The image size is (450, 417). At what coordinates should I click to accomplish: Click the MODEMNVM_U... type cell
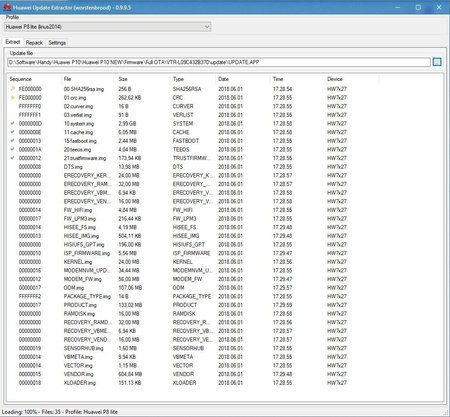coord(193,271)
